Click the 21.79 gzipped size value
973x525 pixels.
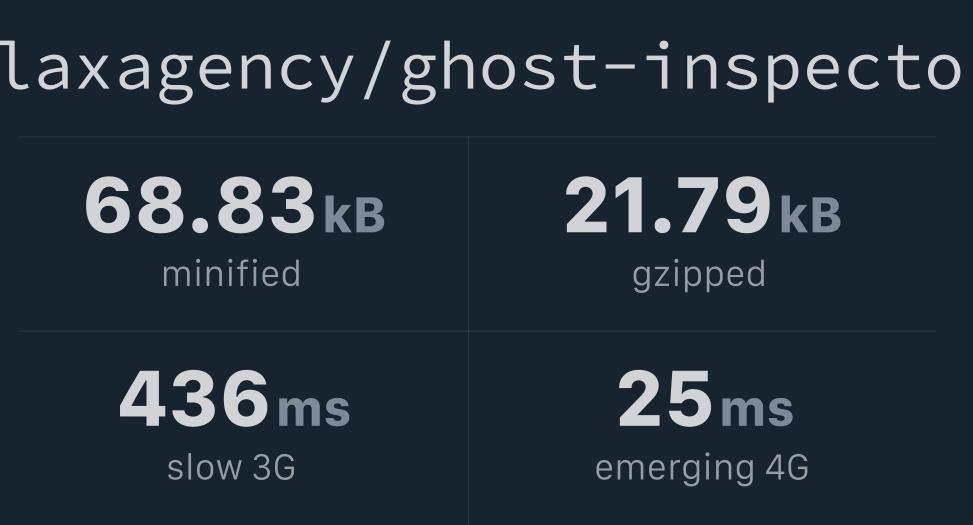pos(668,206)
